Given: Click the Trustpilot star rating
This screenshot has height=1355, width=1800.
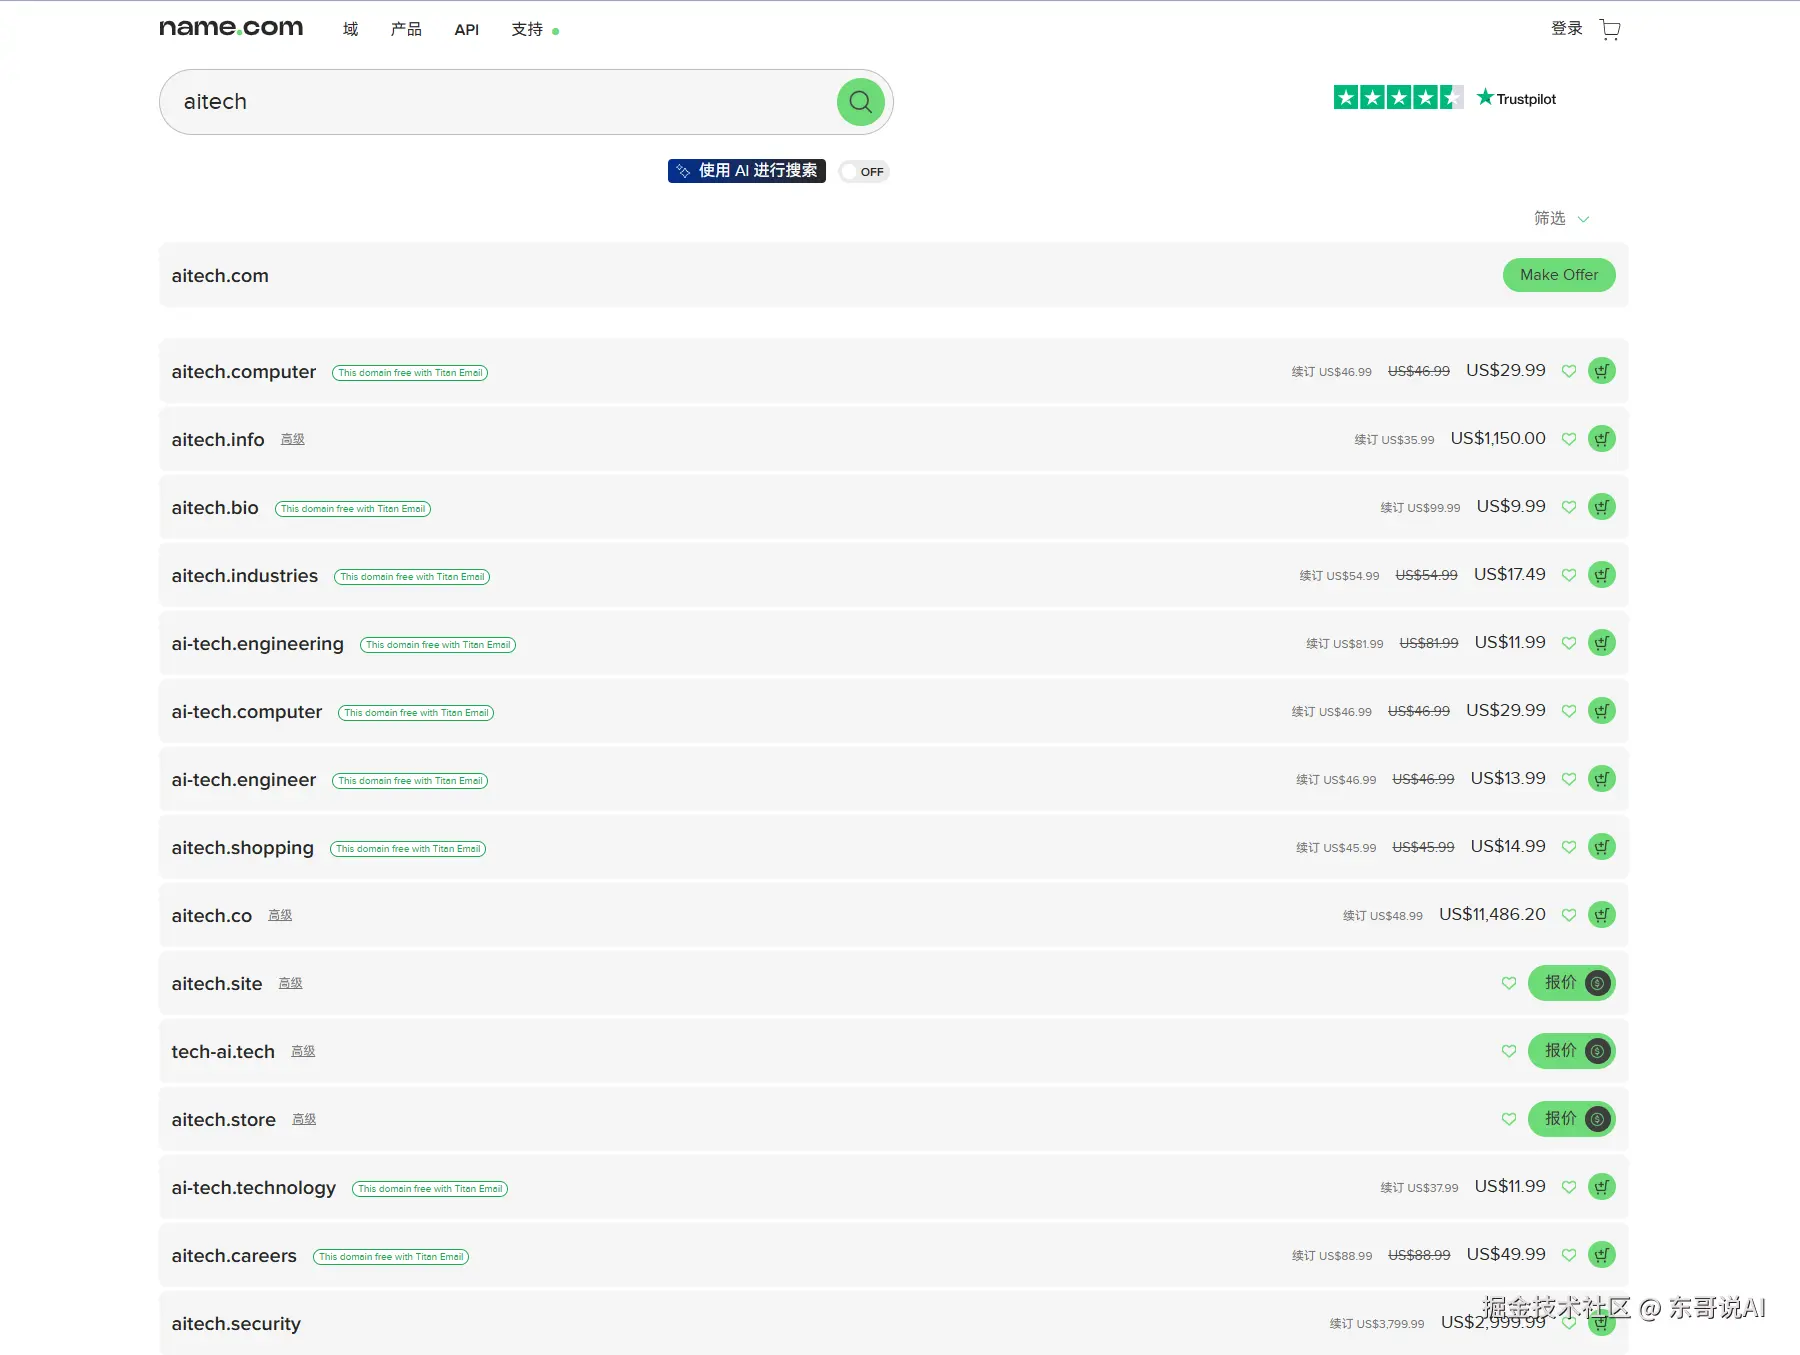Looking at the screenshot, I should [1397, 98].
